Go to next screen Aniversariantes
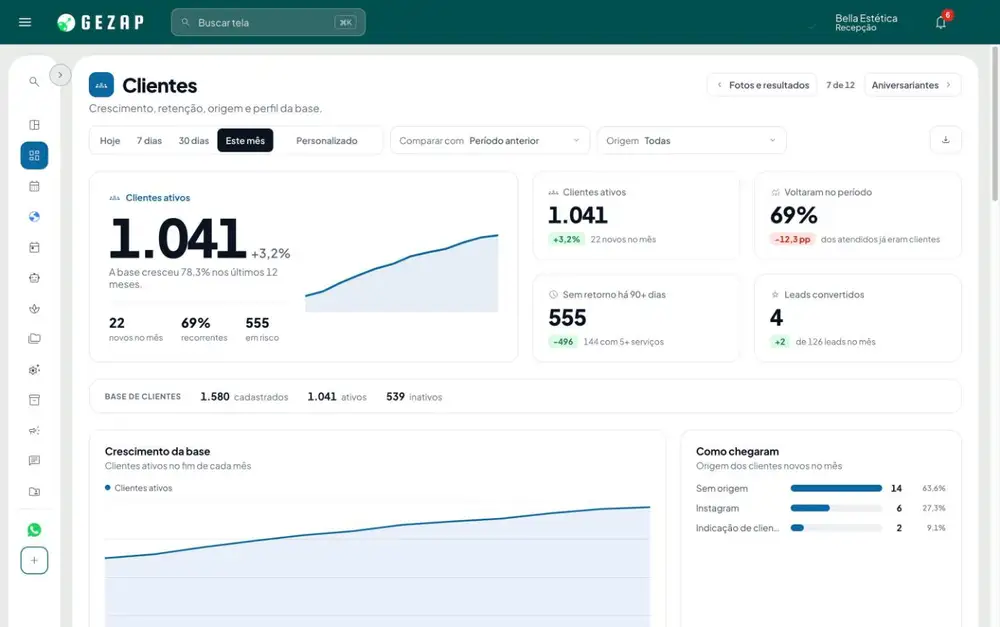The width and height of the screenshot is (1000, 627). coord(912,85)
